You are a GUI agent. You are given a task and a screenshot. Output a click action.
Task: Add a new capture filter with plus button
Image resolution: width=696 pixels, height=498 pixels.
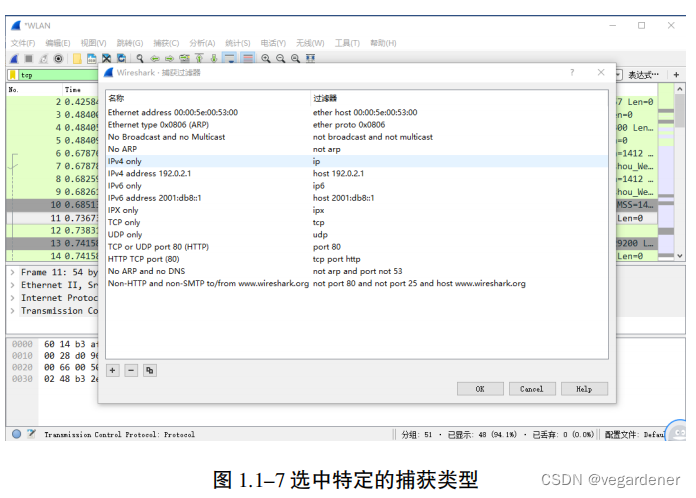(113, 370)
